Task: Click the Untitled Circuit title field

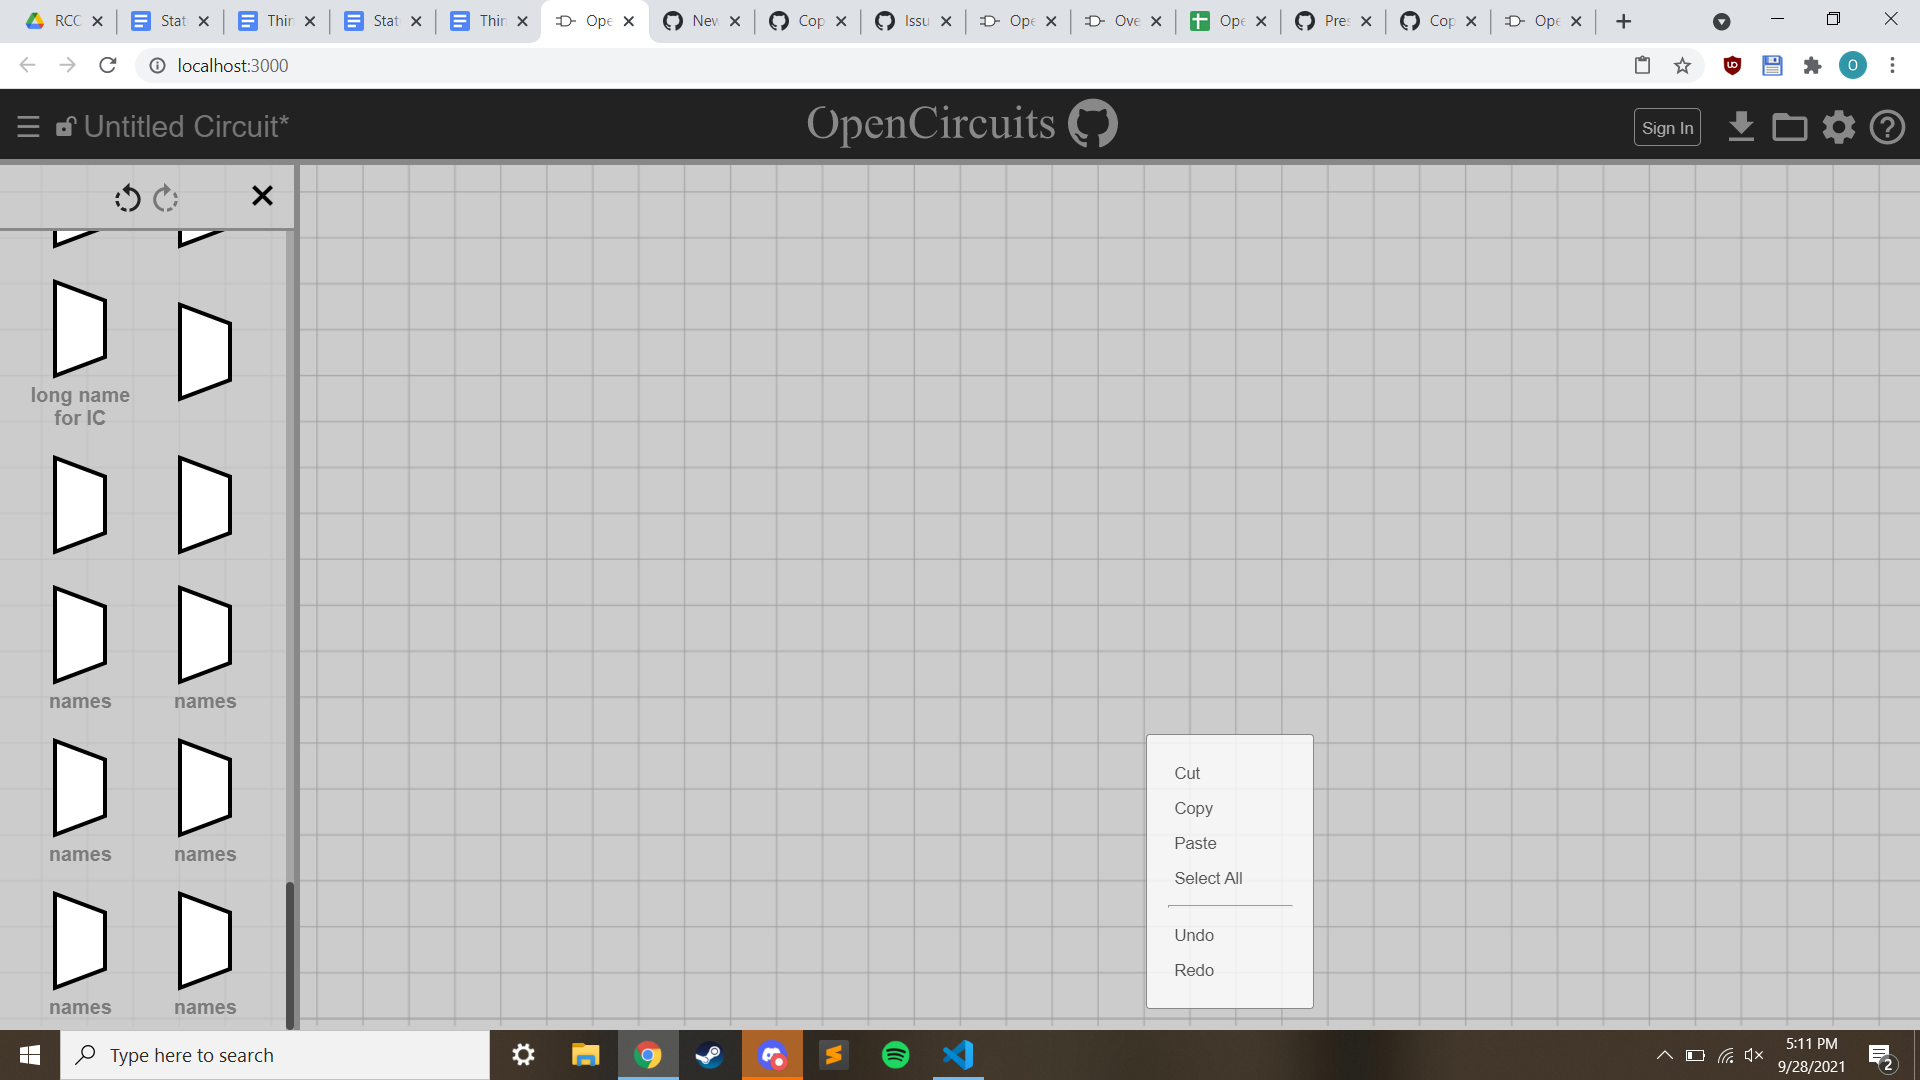Action: 186,126
